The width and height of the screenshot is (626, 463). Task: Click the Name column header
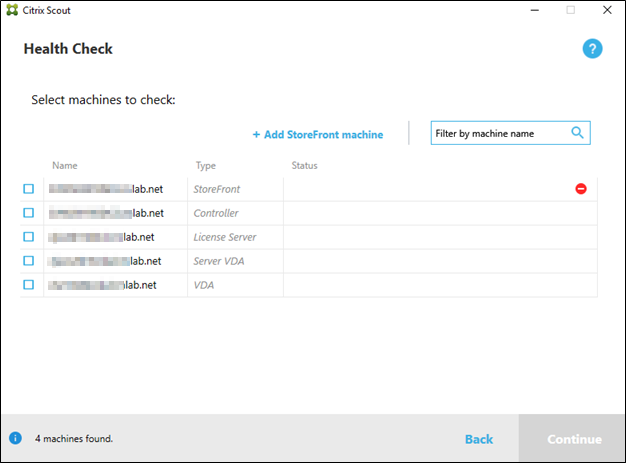tap(65, 166)
